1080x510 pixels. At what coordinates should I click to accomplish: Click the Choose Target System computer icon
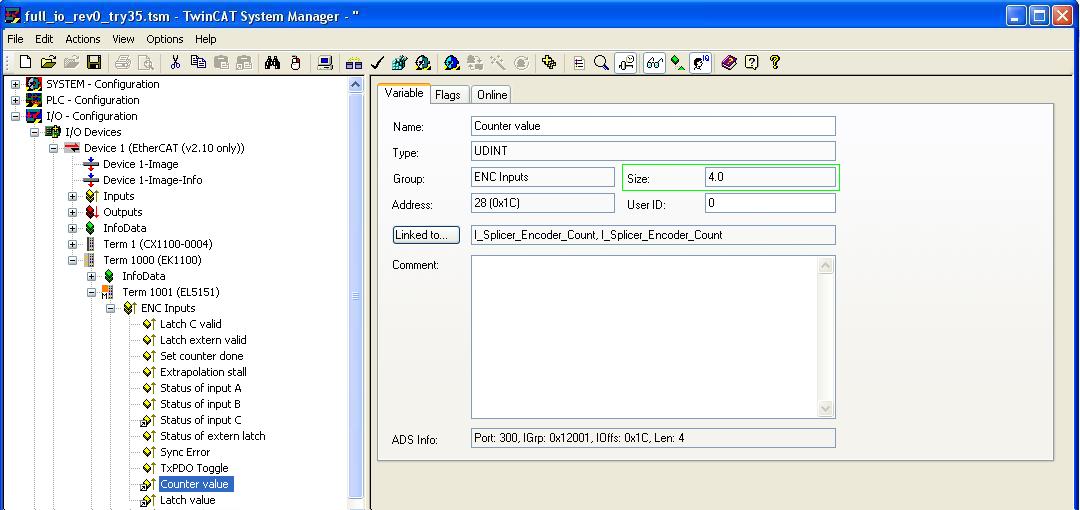click(325, 63)
